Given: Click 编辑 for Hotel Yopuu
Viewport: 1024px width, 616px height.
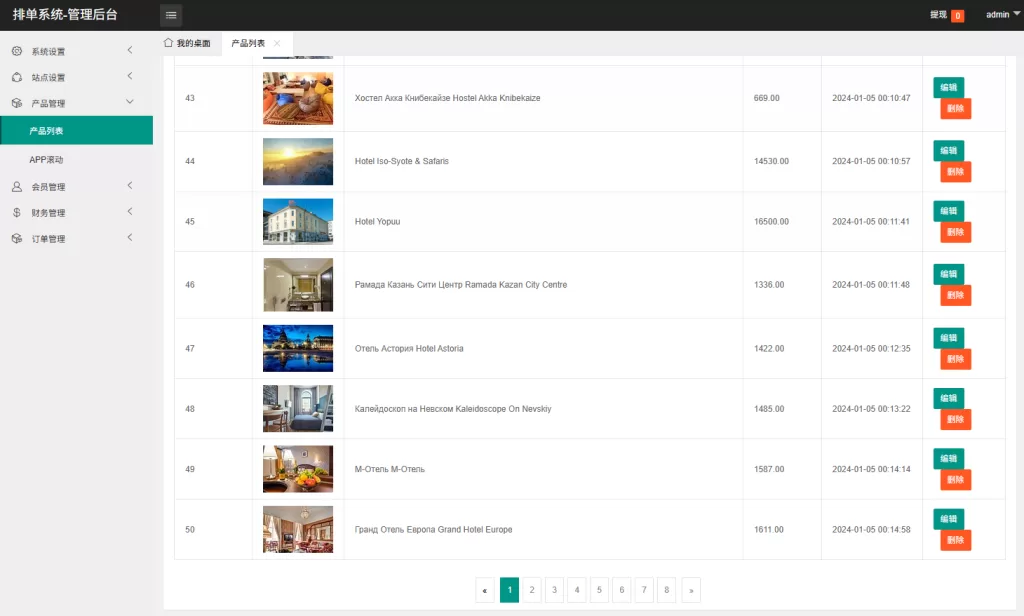Looking at the screenshot, I should click(x=948, y=211).
